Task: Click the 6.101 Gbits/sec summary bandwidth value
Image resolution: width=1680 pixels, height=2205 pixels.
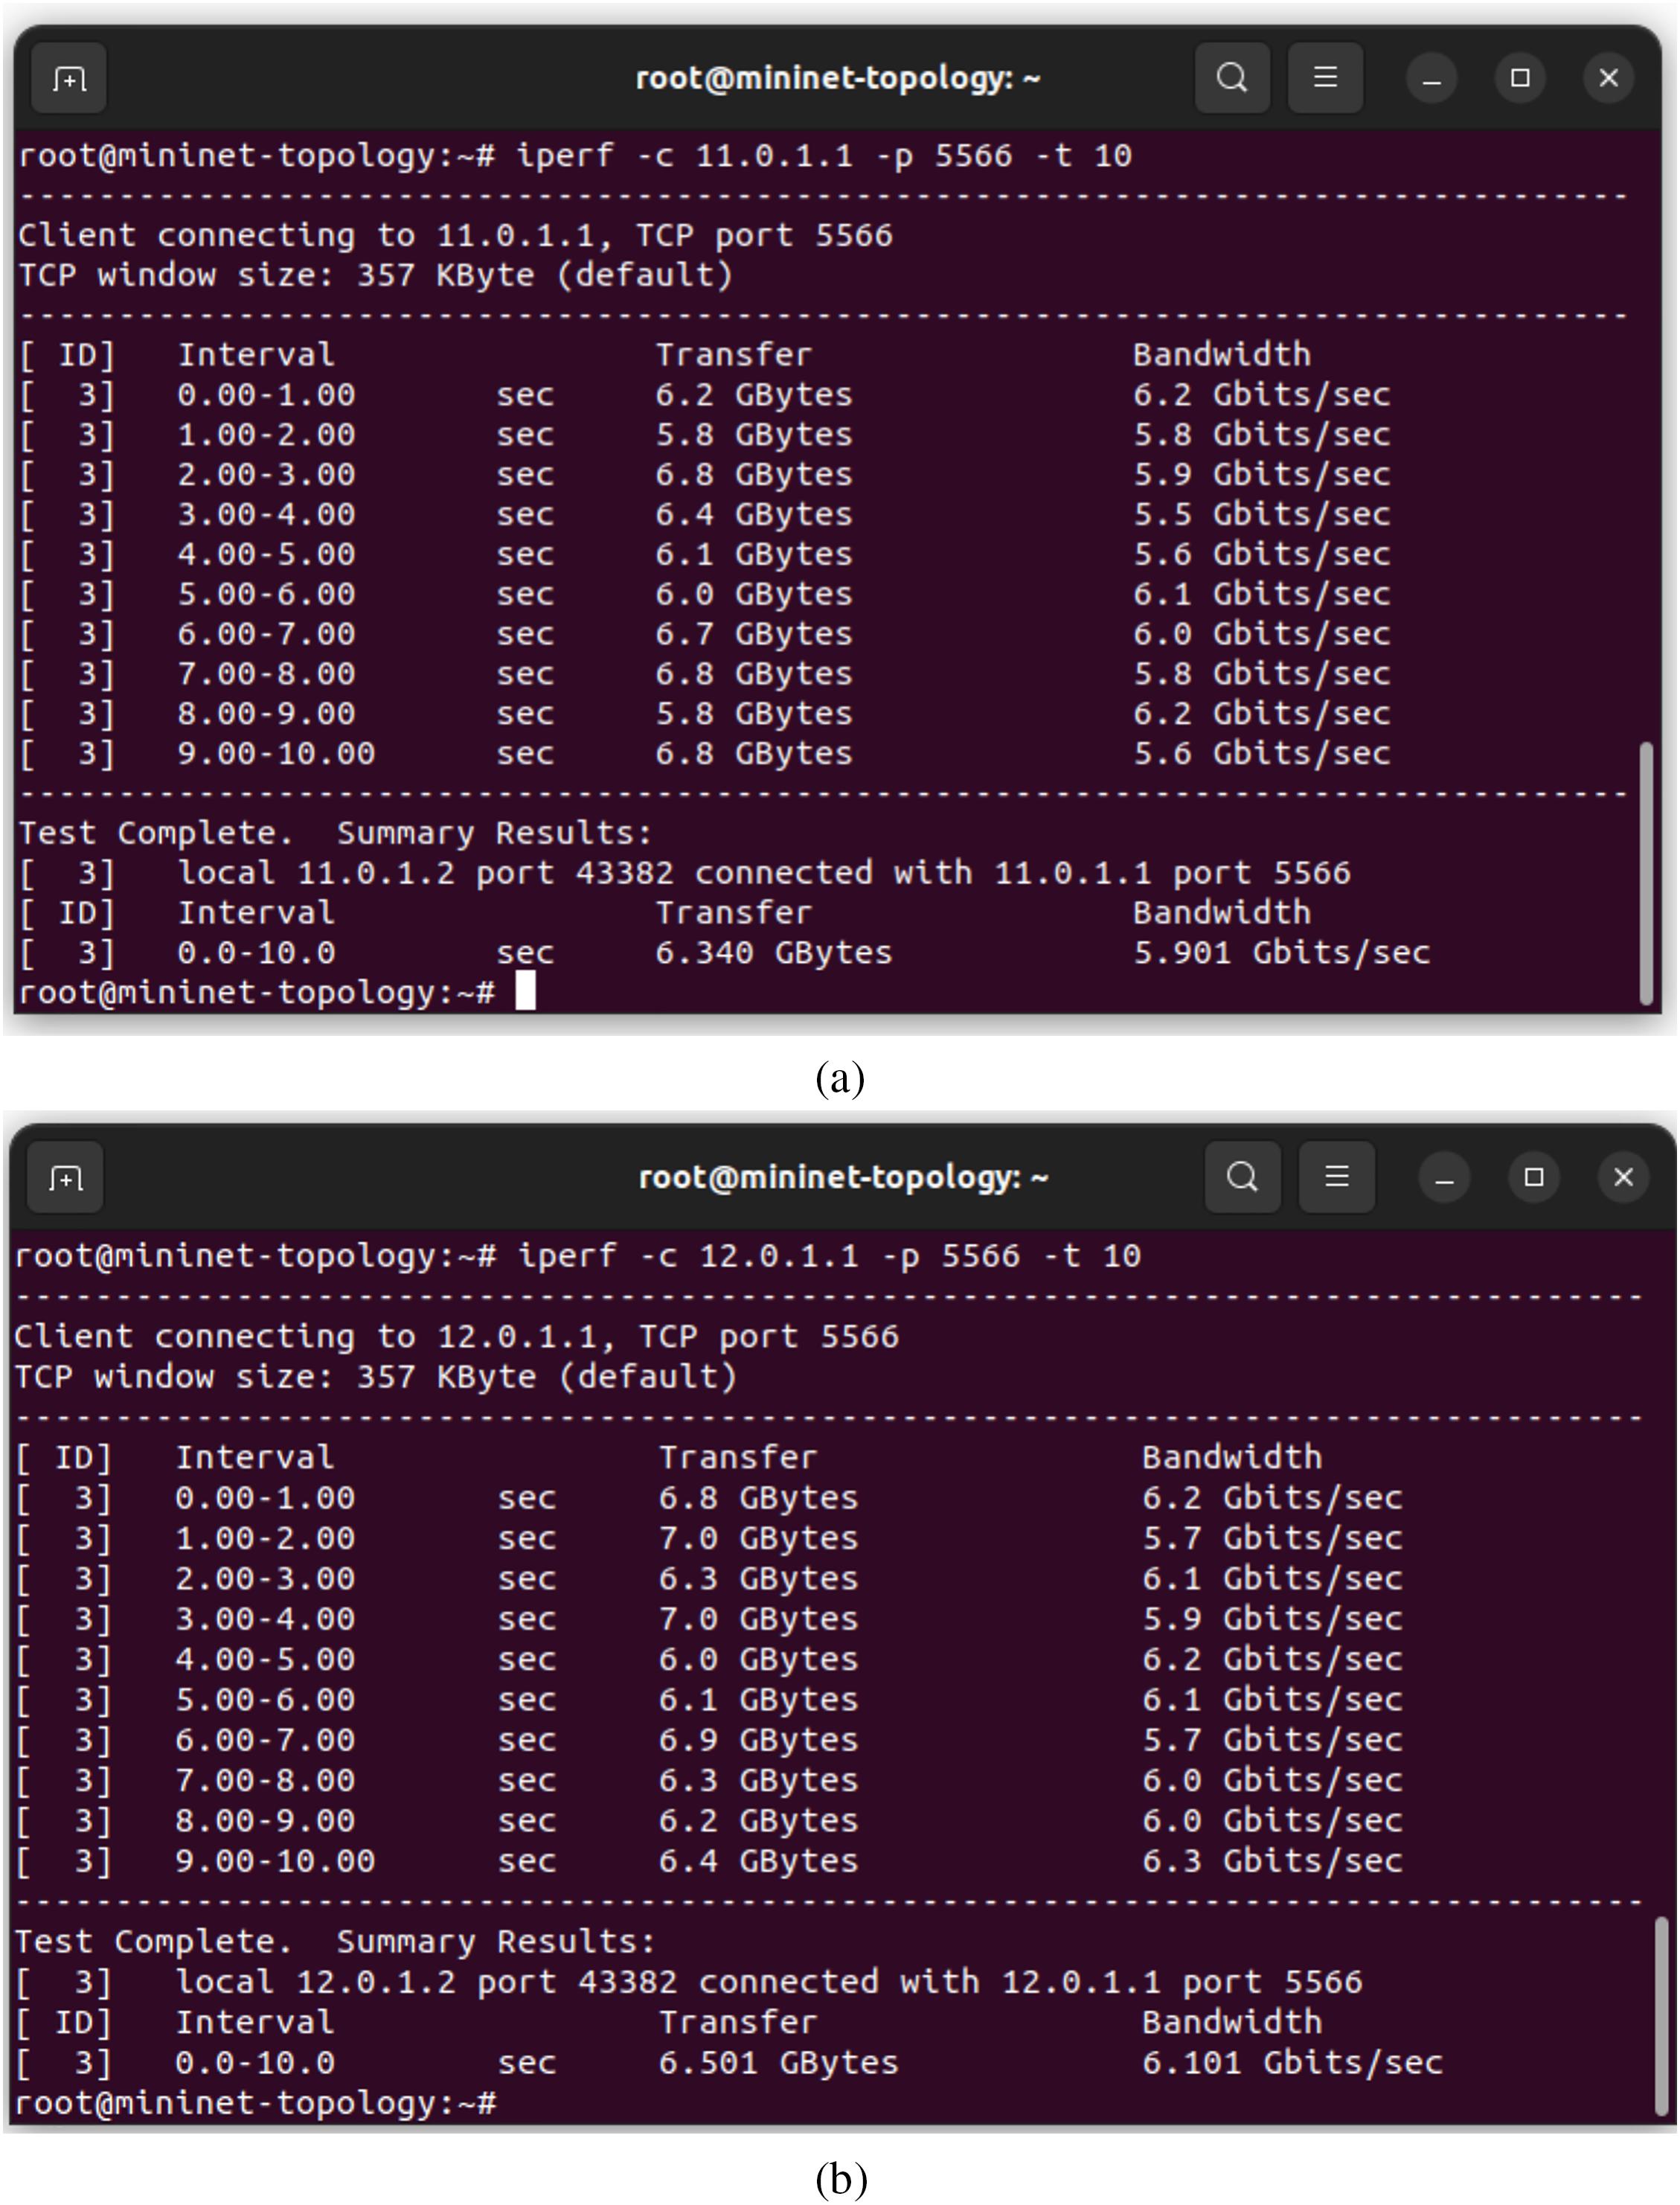Action: coord(1292,2063)
